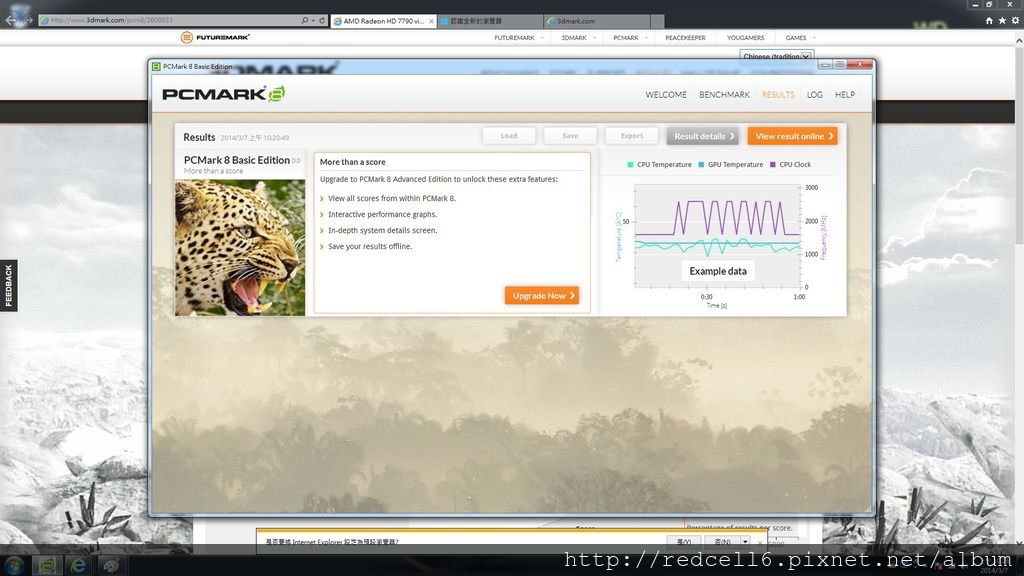Image resolution: width=1024 pixels, height=576 pixels.
Task: Click the Futuremark logo on the website
Action: (215, 37)
